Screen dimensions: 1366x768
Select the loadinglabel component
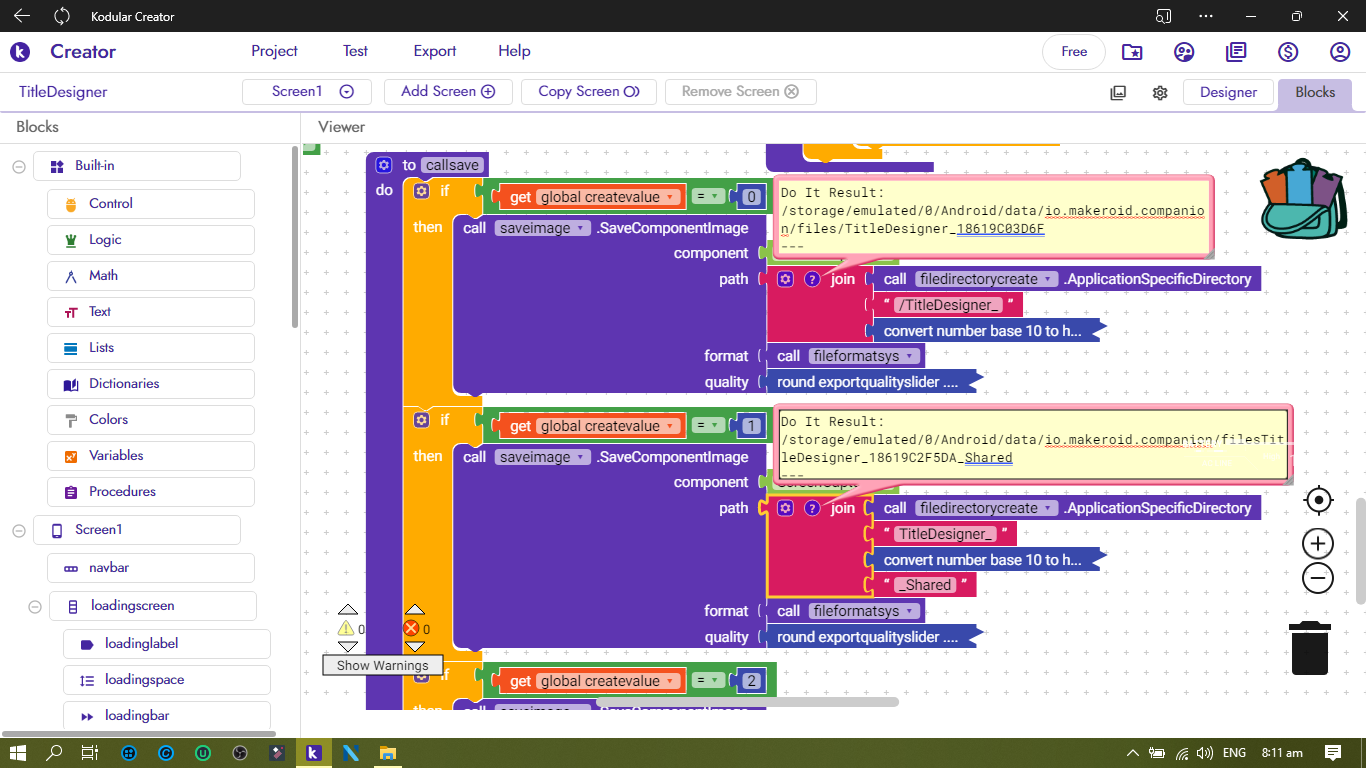(167, 644)
